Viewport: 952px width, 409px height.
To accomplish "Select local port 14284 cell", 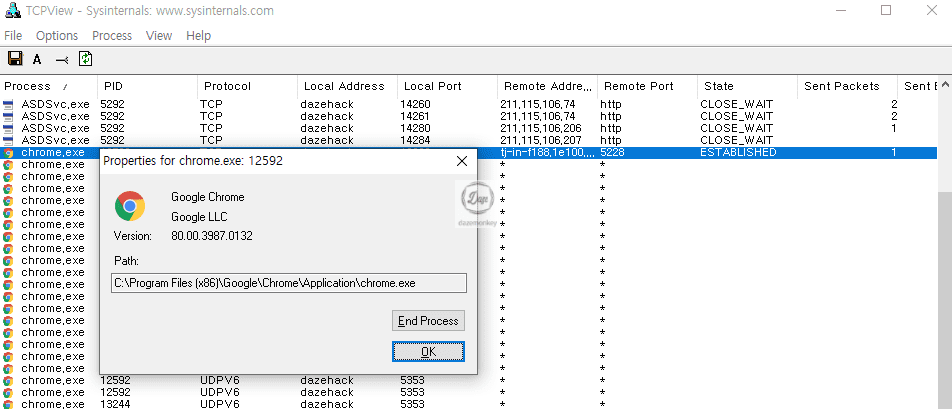I will [415, 140].
